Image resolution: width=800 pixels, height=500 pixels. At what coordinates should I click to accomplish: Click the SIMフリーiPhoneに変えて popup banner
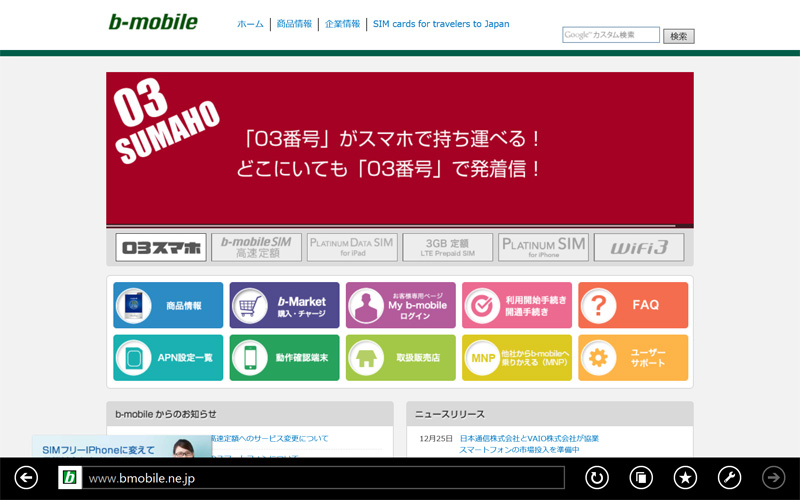click(x=121, y=446)
